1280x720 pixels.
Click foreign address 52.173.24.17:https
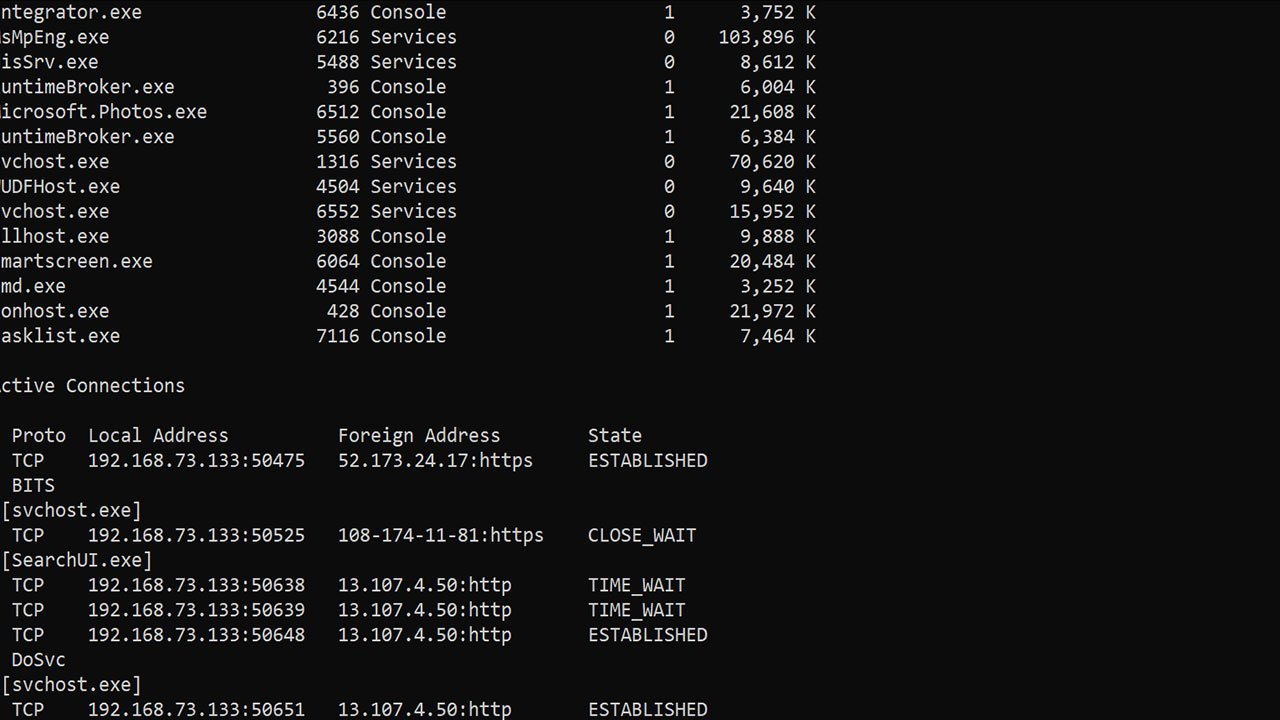(x=435, y=461)
